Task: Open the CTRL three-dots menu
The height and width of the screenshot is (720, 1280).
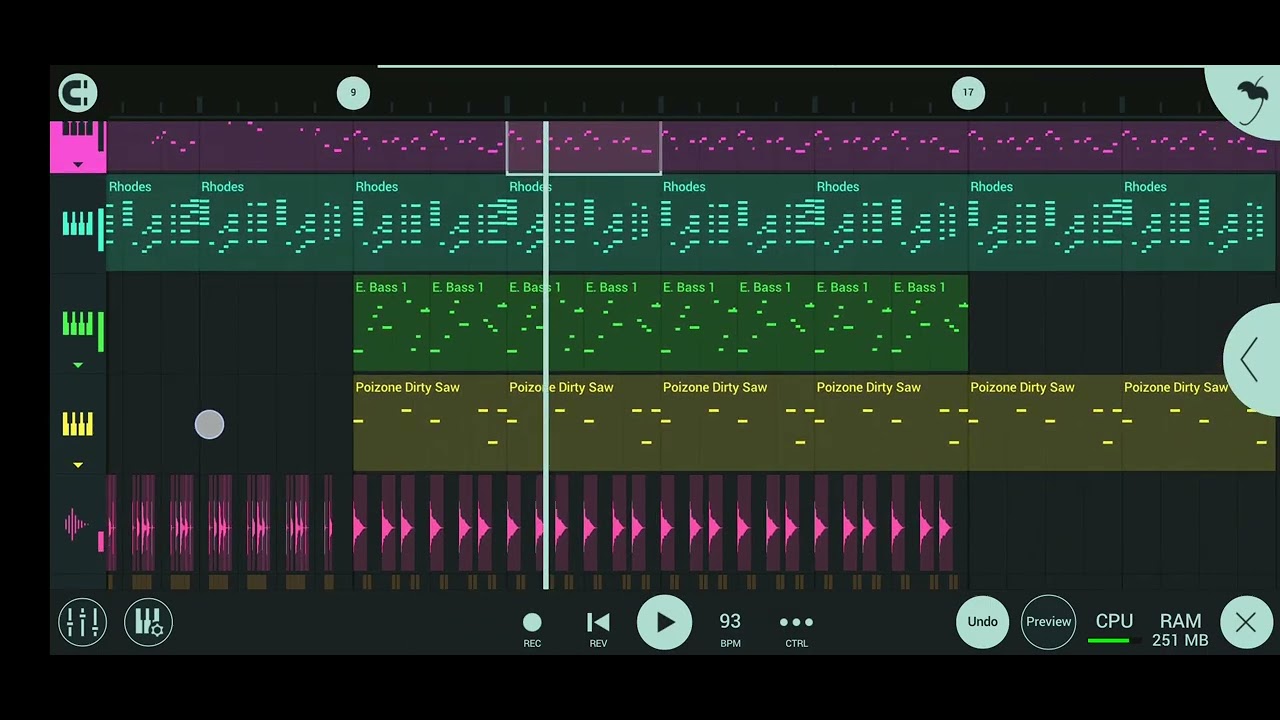Action: tap(796, 628)
